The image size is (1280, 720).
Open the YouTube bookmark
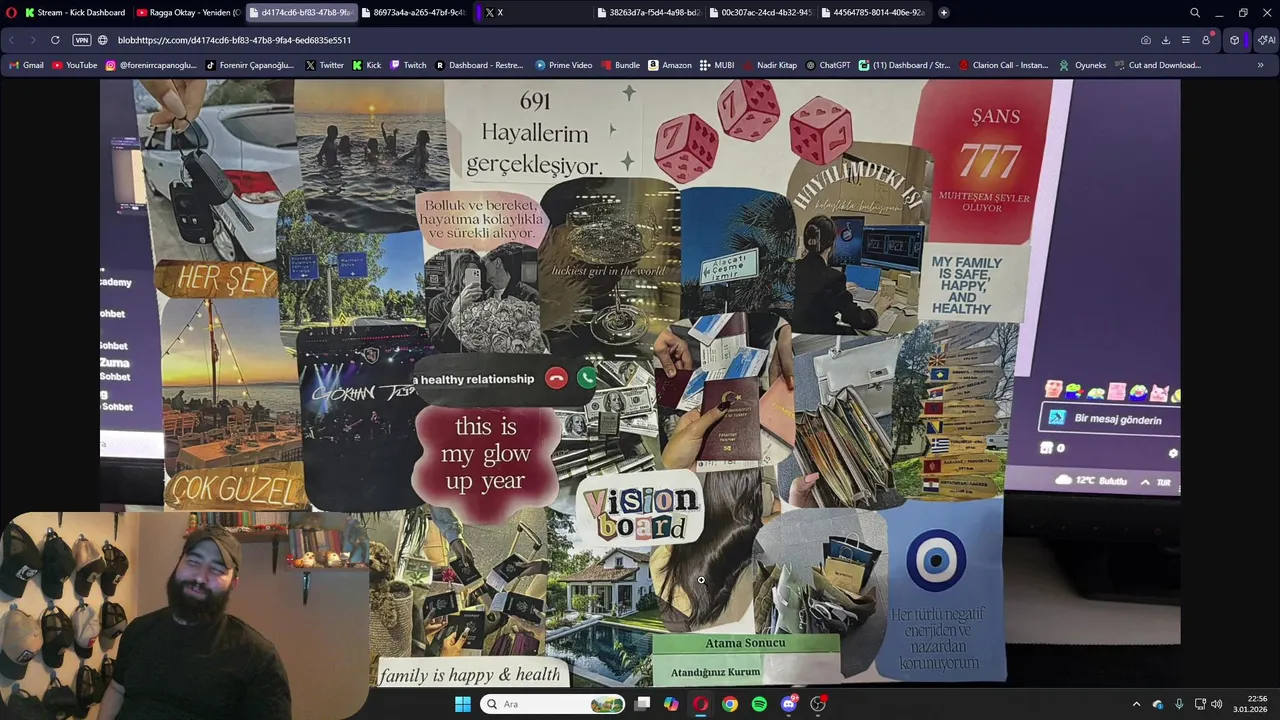point(75,65)
